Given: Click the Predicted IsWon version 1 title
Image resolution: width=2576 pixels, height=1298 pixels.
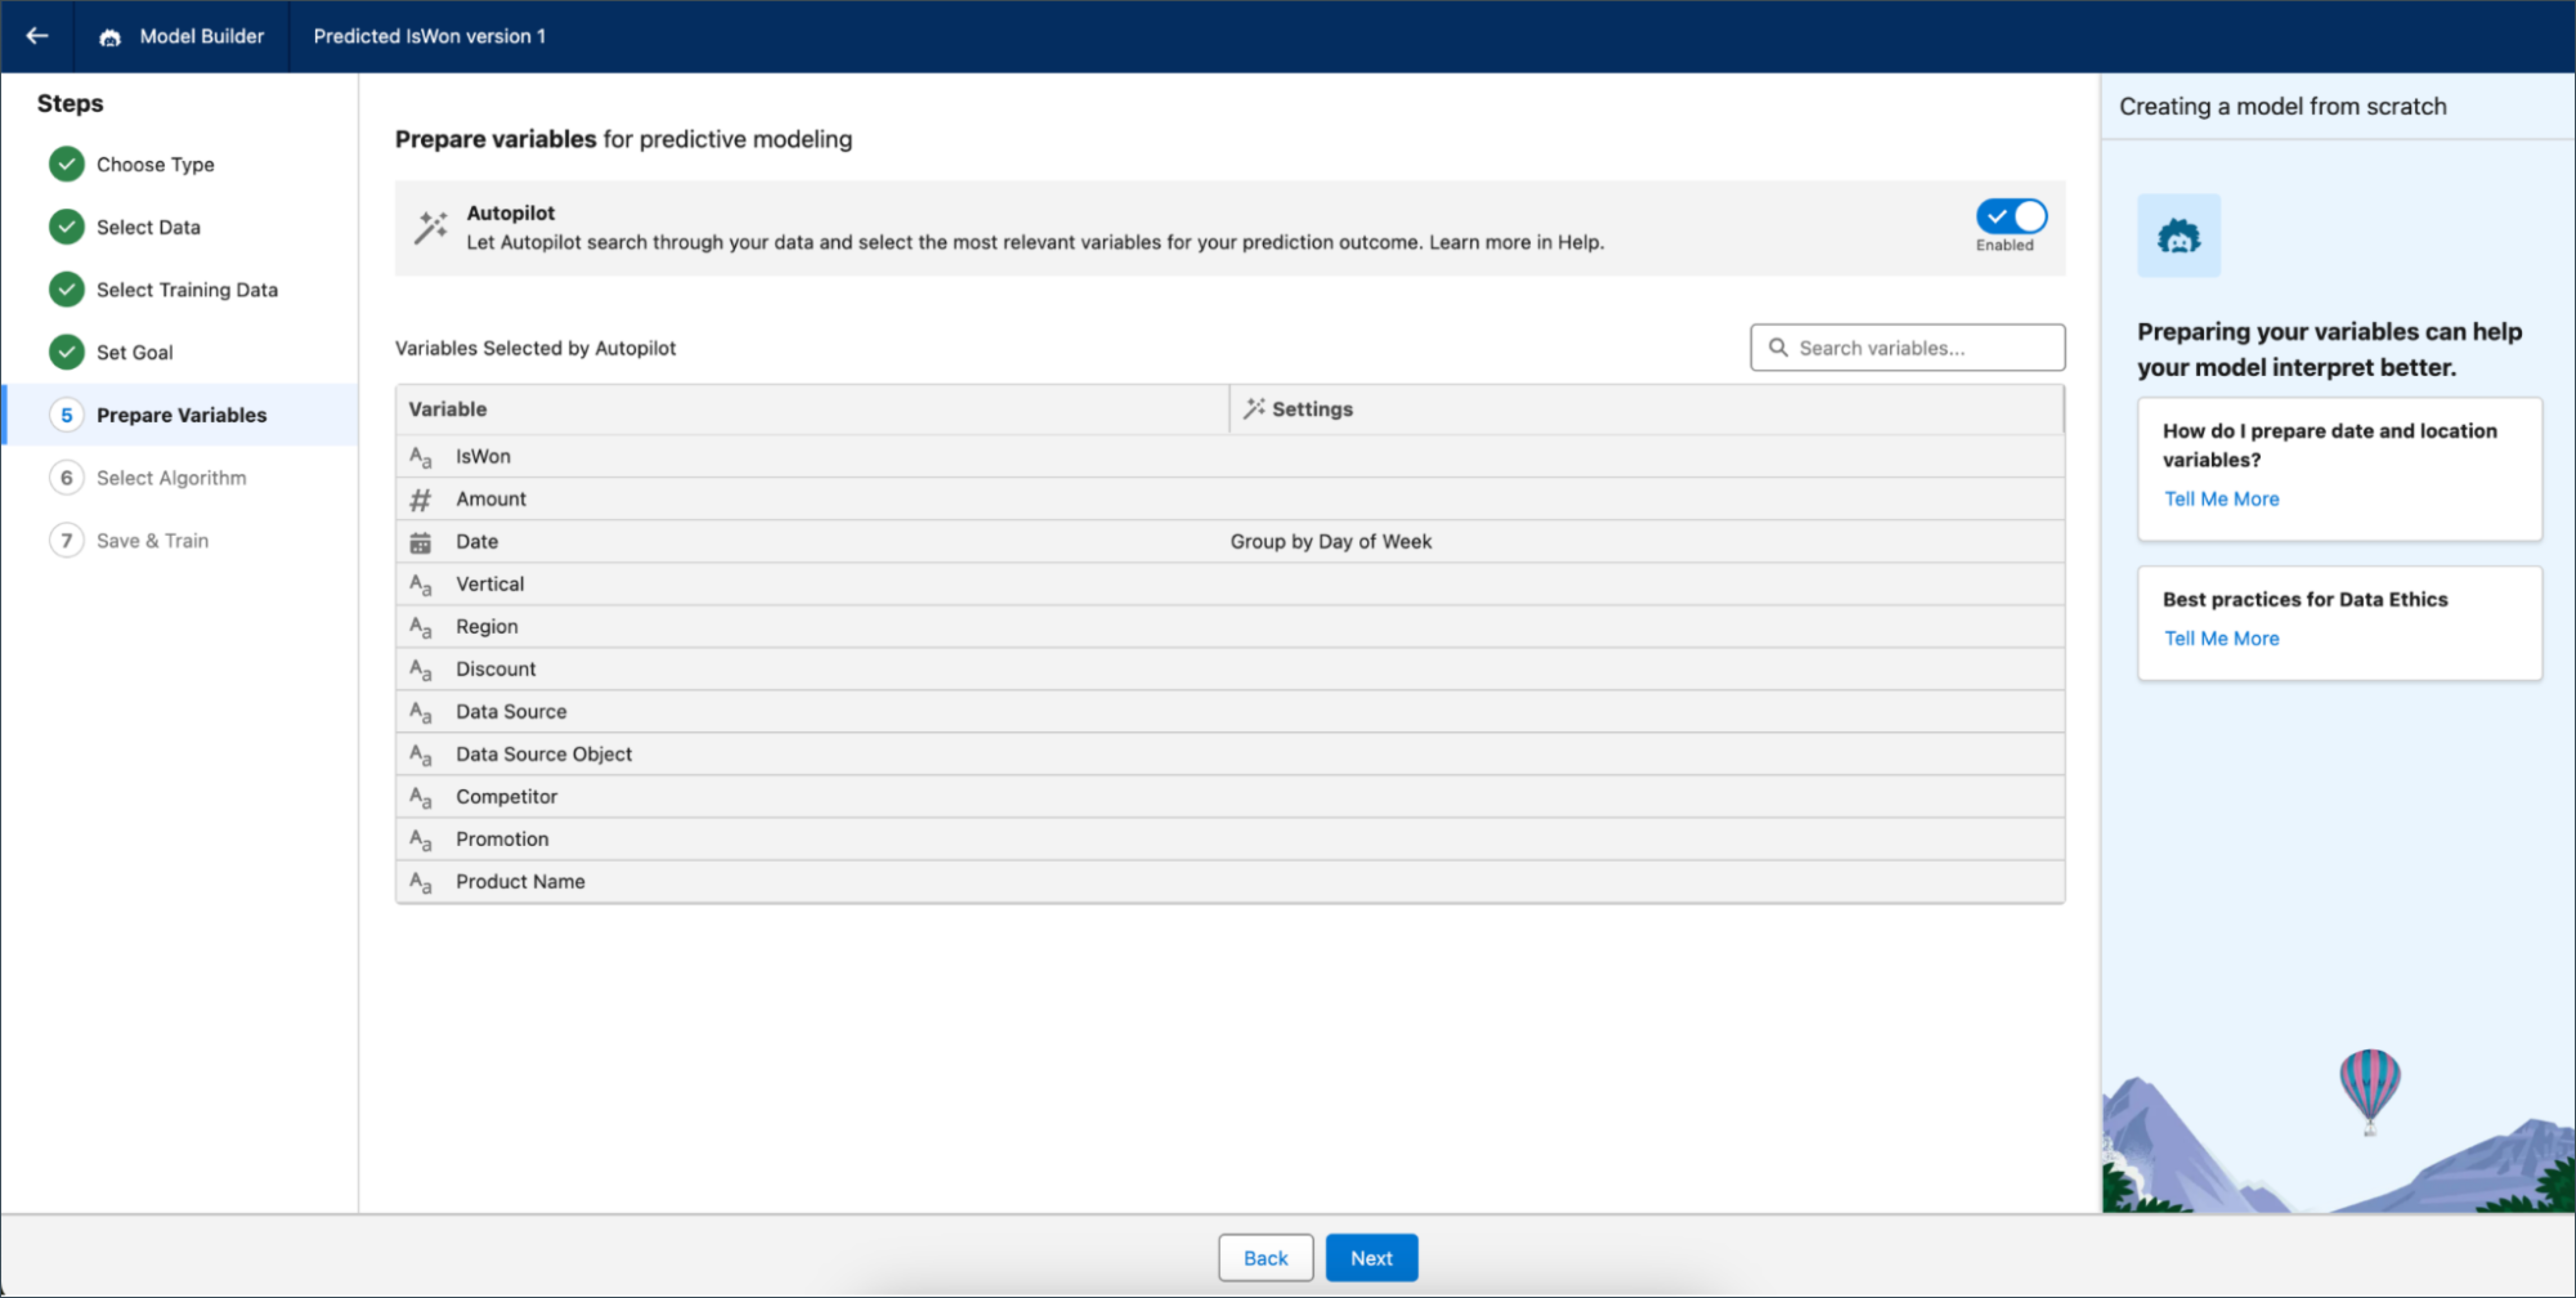Looking at the screenshot, I should 430,36.
